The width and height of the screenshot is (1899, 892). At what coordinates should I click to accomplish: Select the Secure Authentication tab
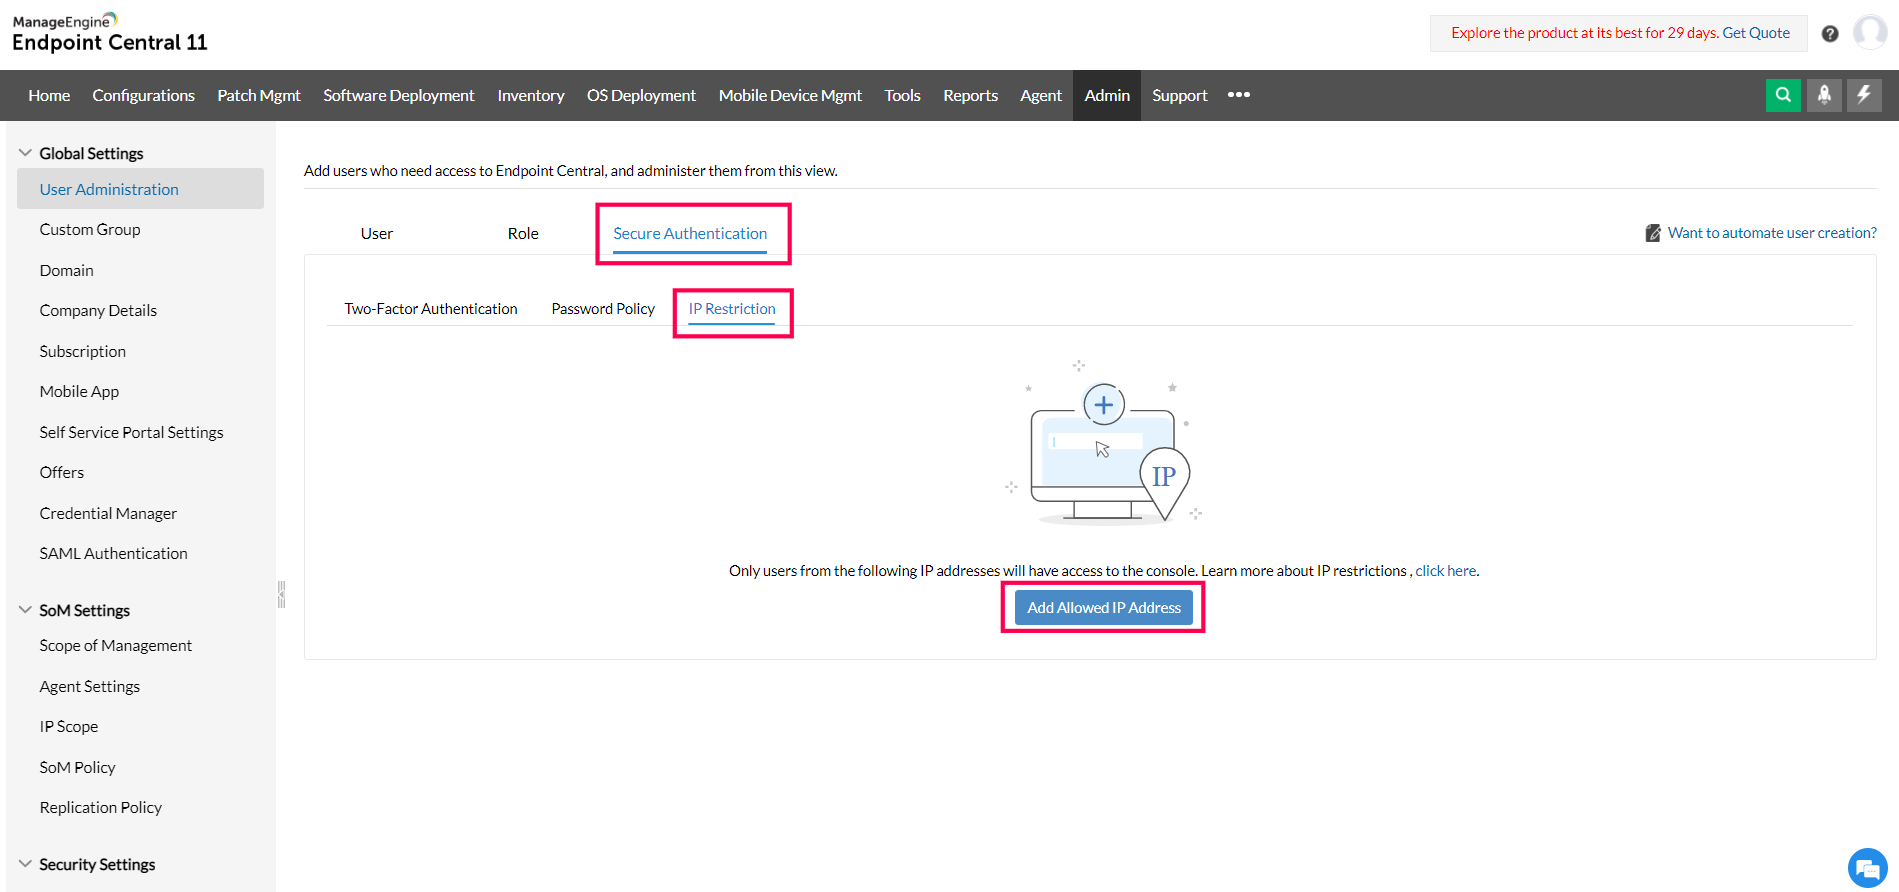[x=690, y=233]
